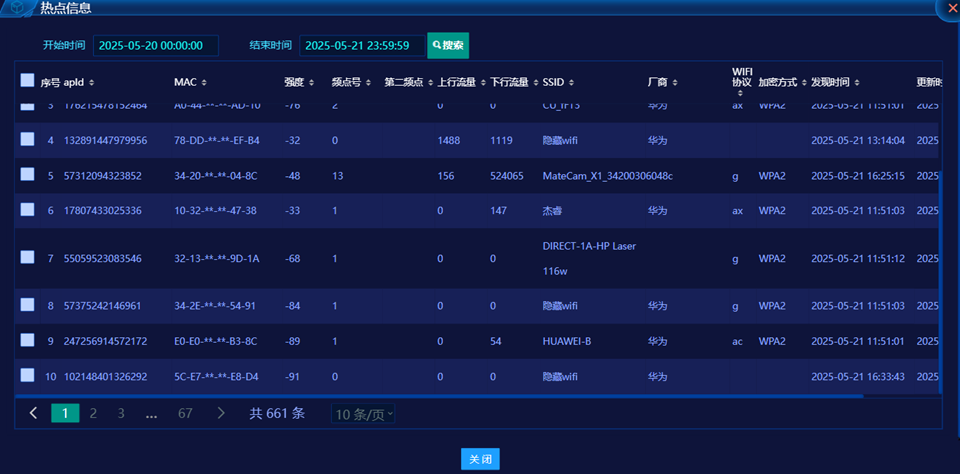Go to page 3
Screen dimensions: 960x474
121,413
